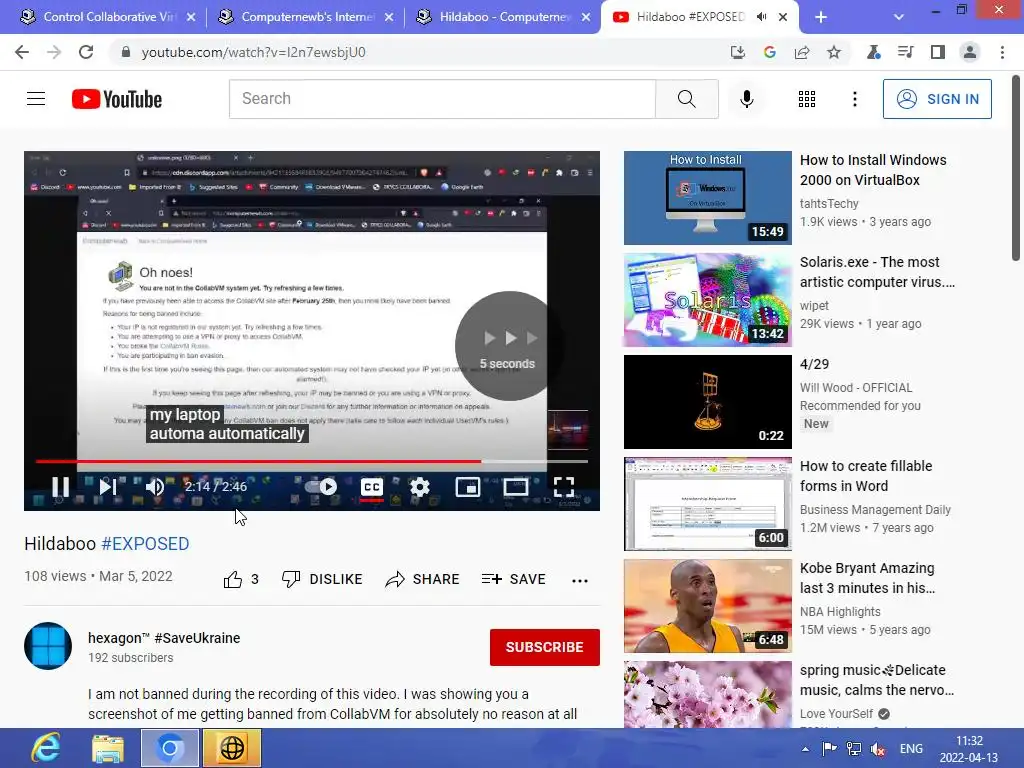
Task: Reload the page with the refresh icon
Action: pos(86,52)
